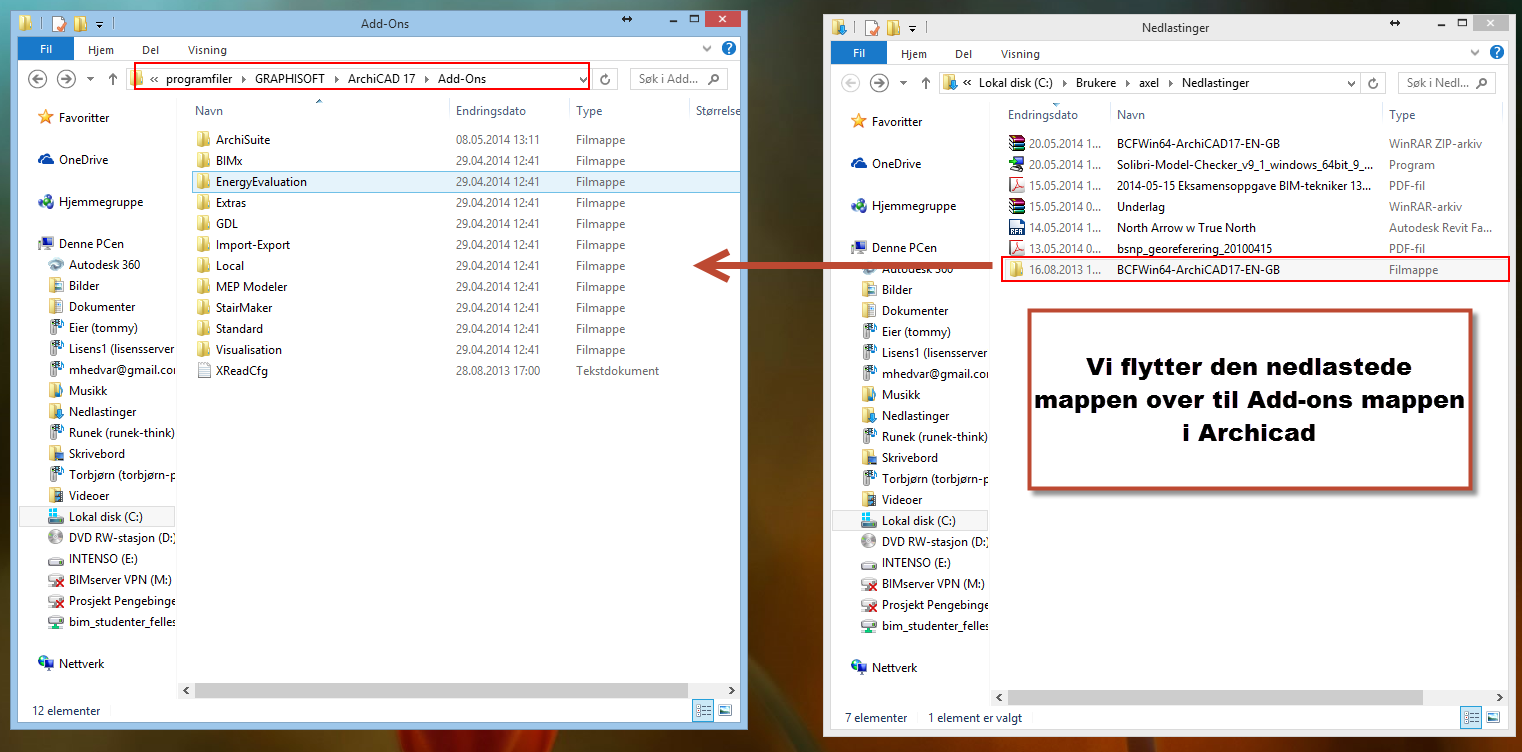Open the Del tab in the Add-Ons window
Screen dimensions: 1522x752
click(150, 50)
